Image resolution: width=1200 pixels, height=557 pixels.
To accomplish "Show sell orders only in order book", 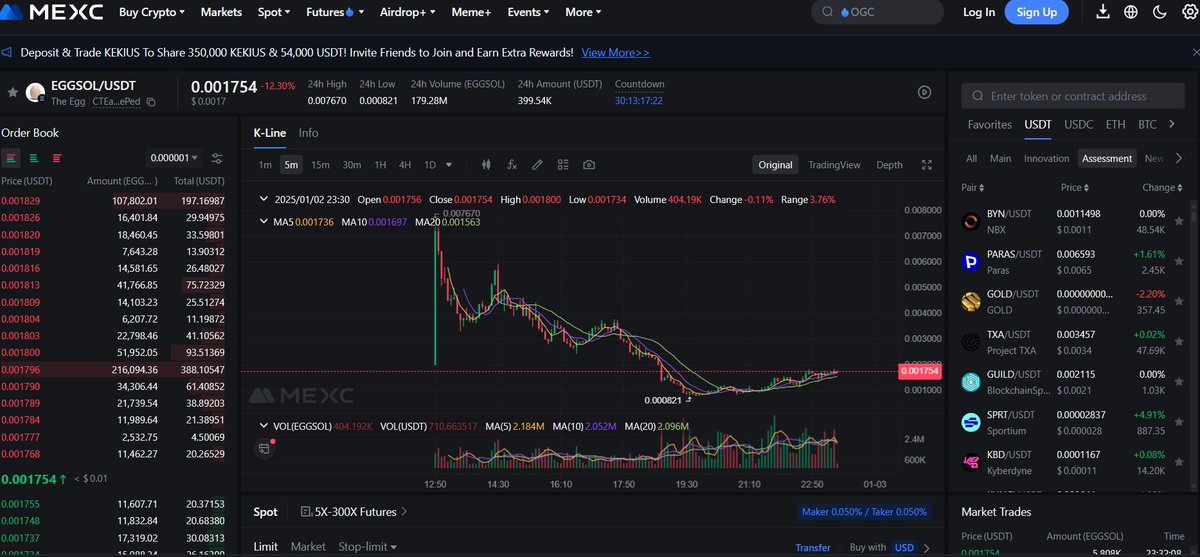I will [57, 158].
